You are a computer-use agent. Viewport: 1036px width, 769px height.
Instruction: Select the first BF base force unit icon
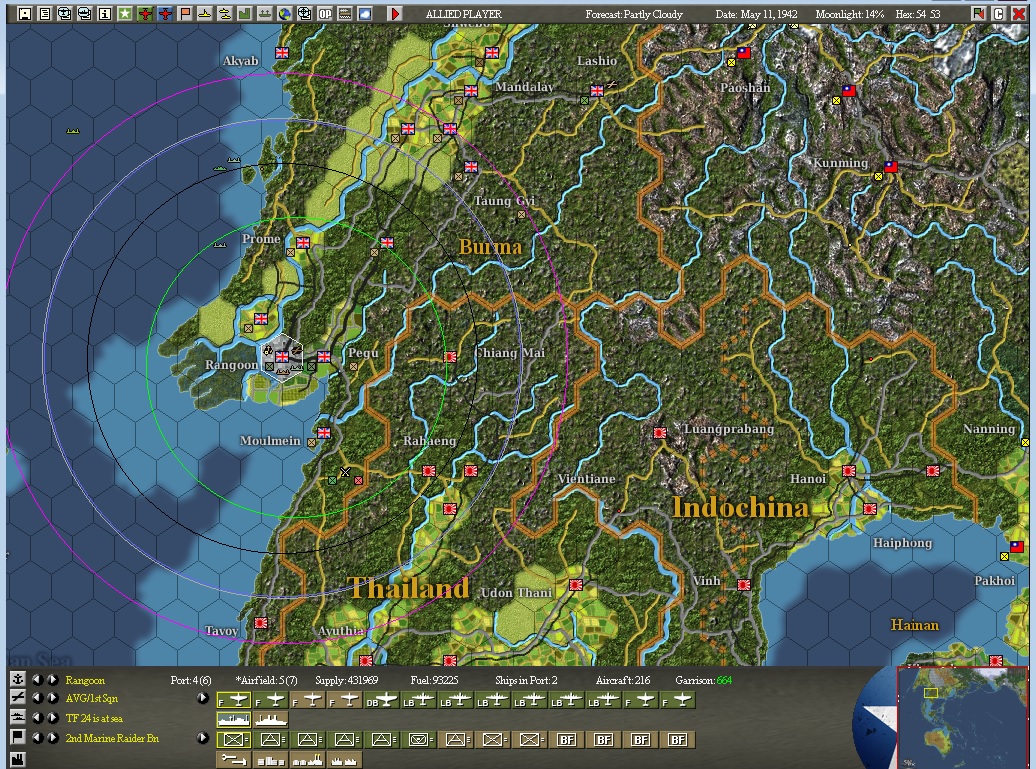[x=567, y=740]
